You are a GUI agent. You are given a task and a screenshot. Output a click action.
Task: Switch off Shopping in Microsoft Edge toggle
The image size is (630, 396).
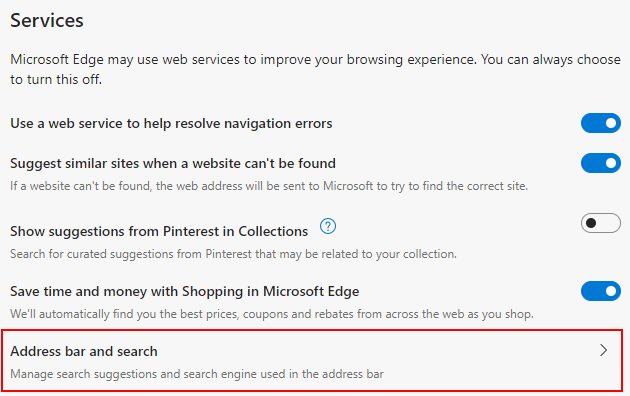pyautogui.click(x=601, y=291)
